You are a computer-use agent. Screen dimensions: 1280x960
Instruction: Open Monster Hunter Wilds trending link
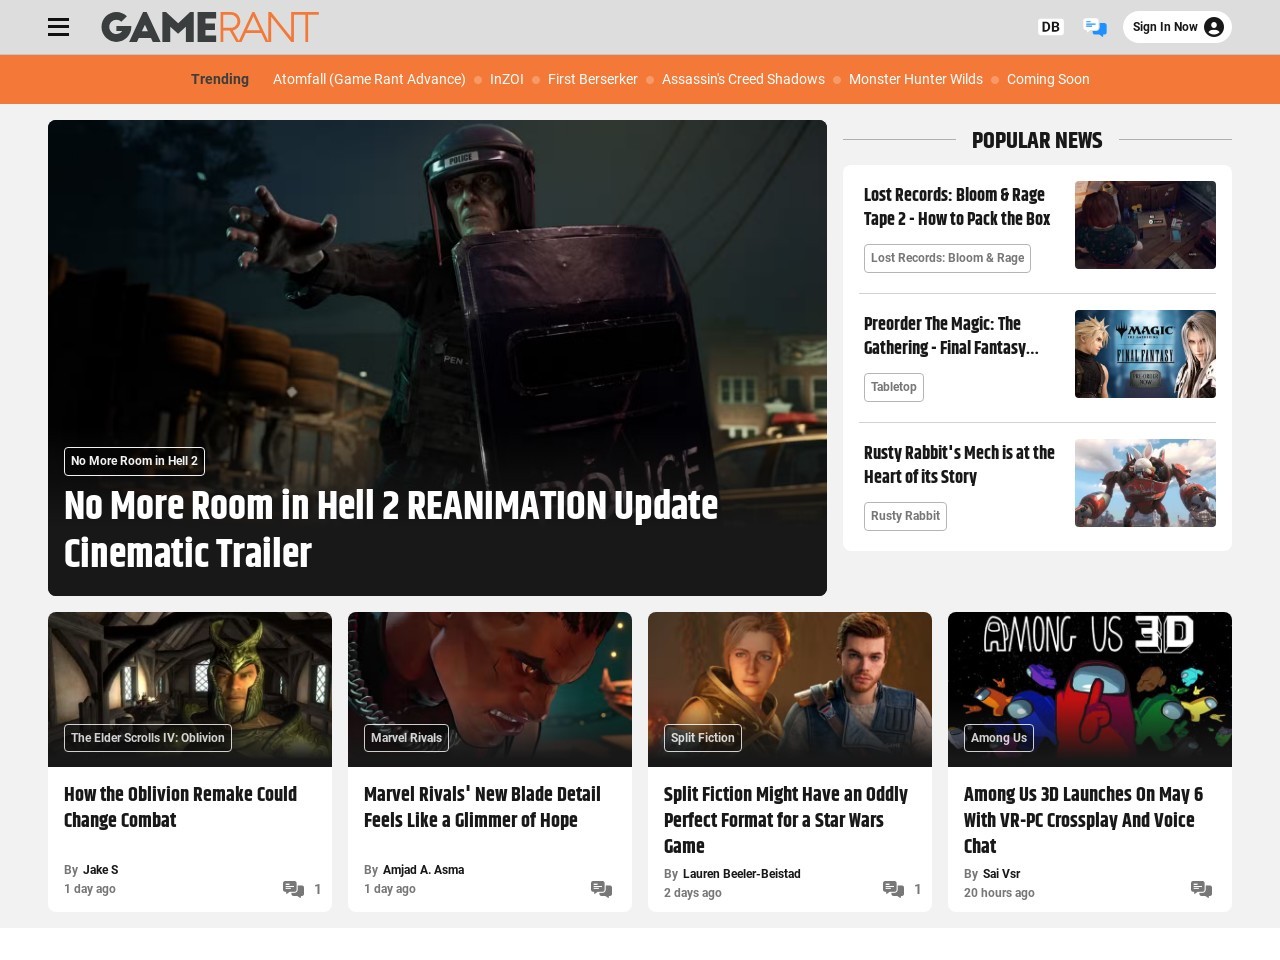pos(916,79)
